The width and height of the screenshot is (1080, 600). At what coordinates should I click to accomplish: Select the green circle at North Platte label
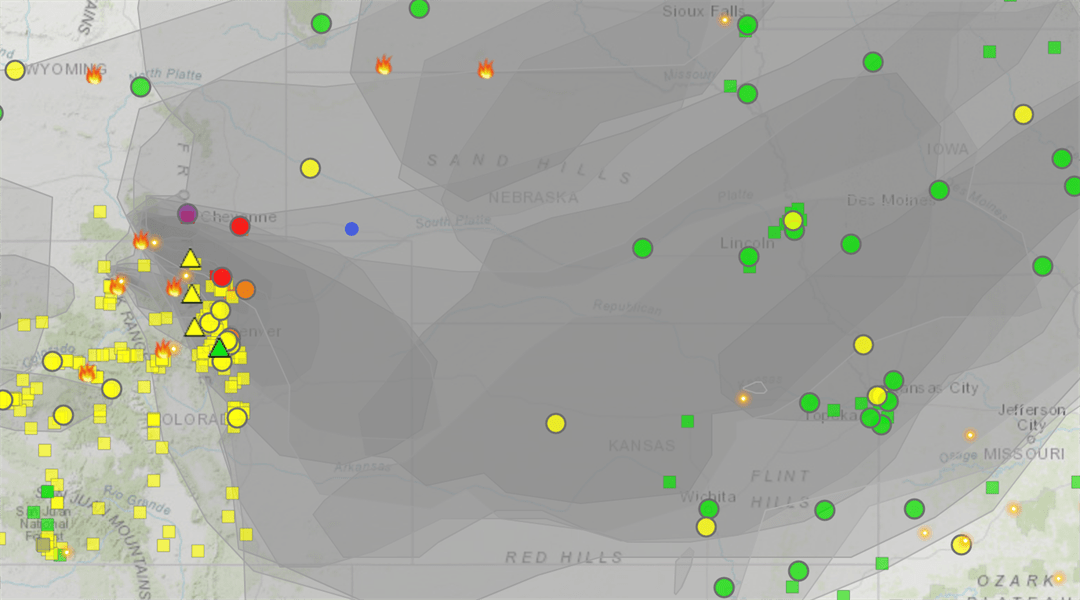pyautogui.click(x=141, y=87)
